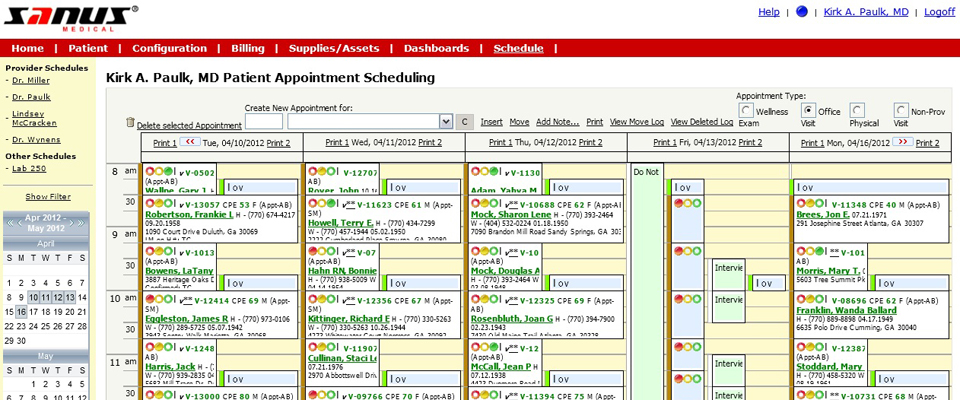Jump calendar back with double-left arrow
The height and width of the screenshot is (400, 960).
10,223
